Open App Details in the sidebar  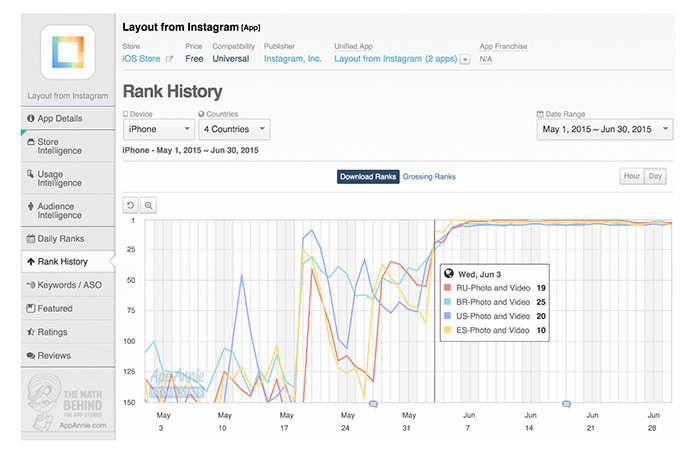(68, 118)
